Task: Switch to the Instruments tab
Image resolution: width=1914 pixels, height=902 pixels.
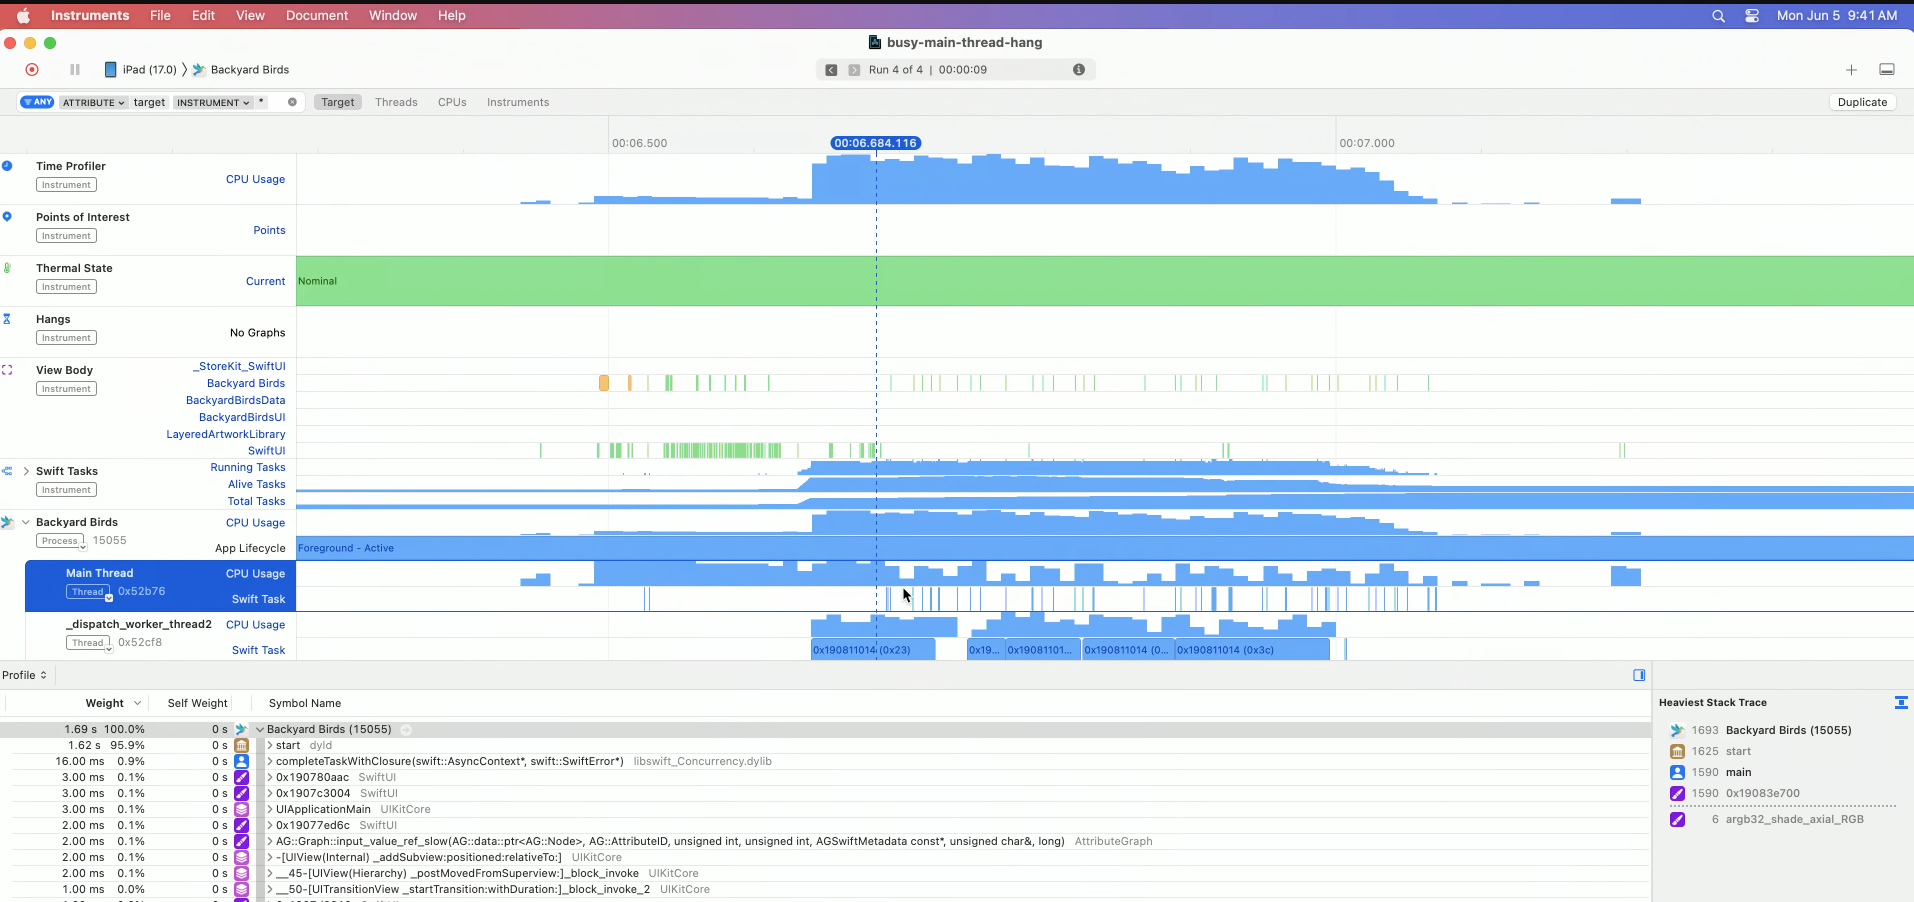Action: point(518,102)
